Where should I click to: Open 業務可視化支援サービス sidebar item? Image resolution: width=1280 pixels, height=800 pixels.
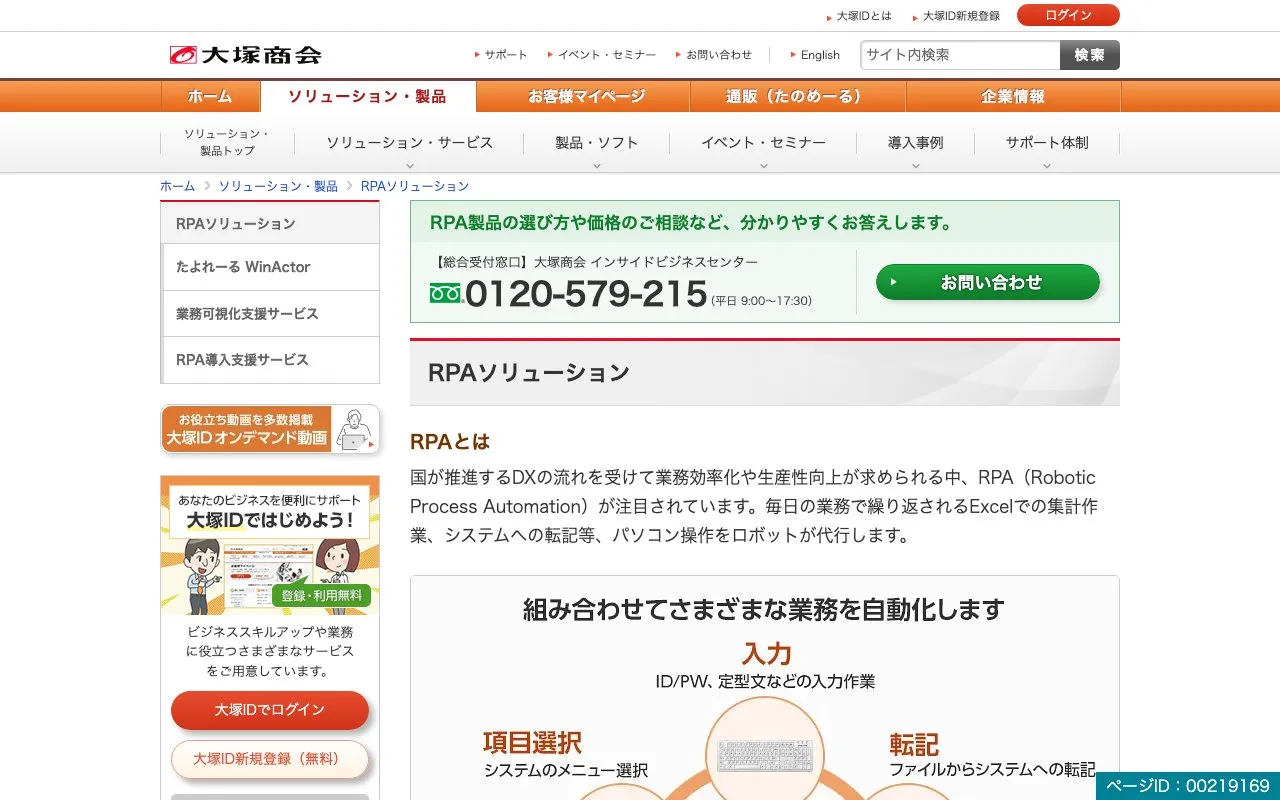click(271, 313)
